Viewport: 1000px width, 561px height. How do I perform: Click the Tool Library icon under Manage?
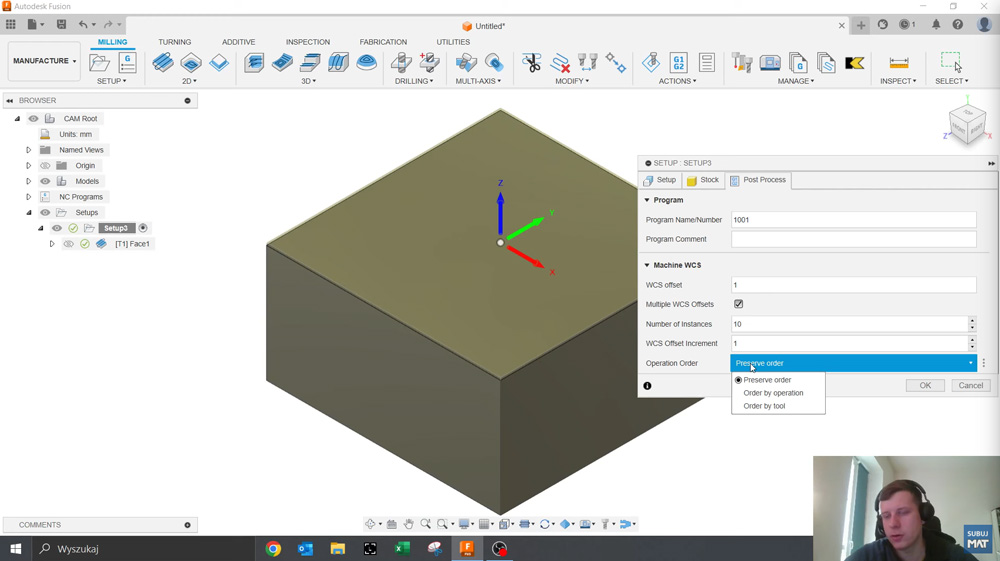click(742, 63)
